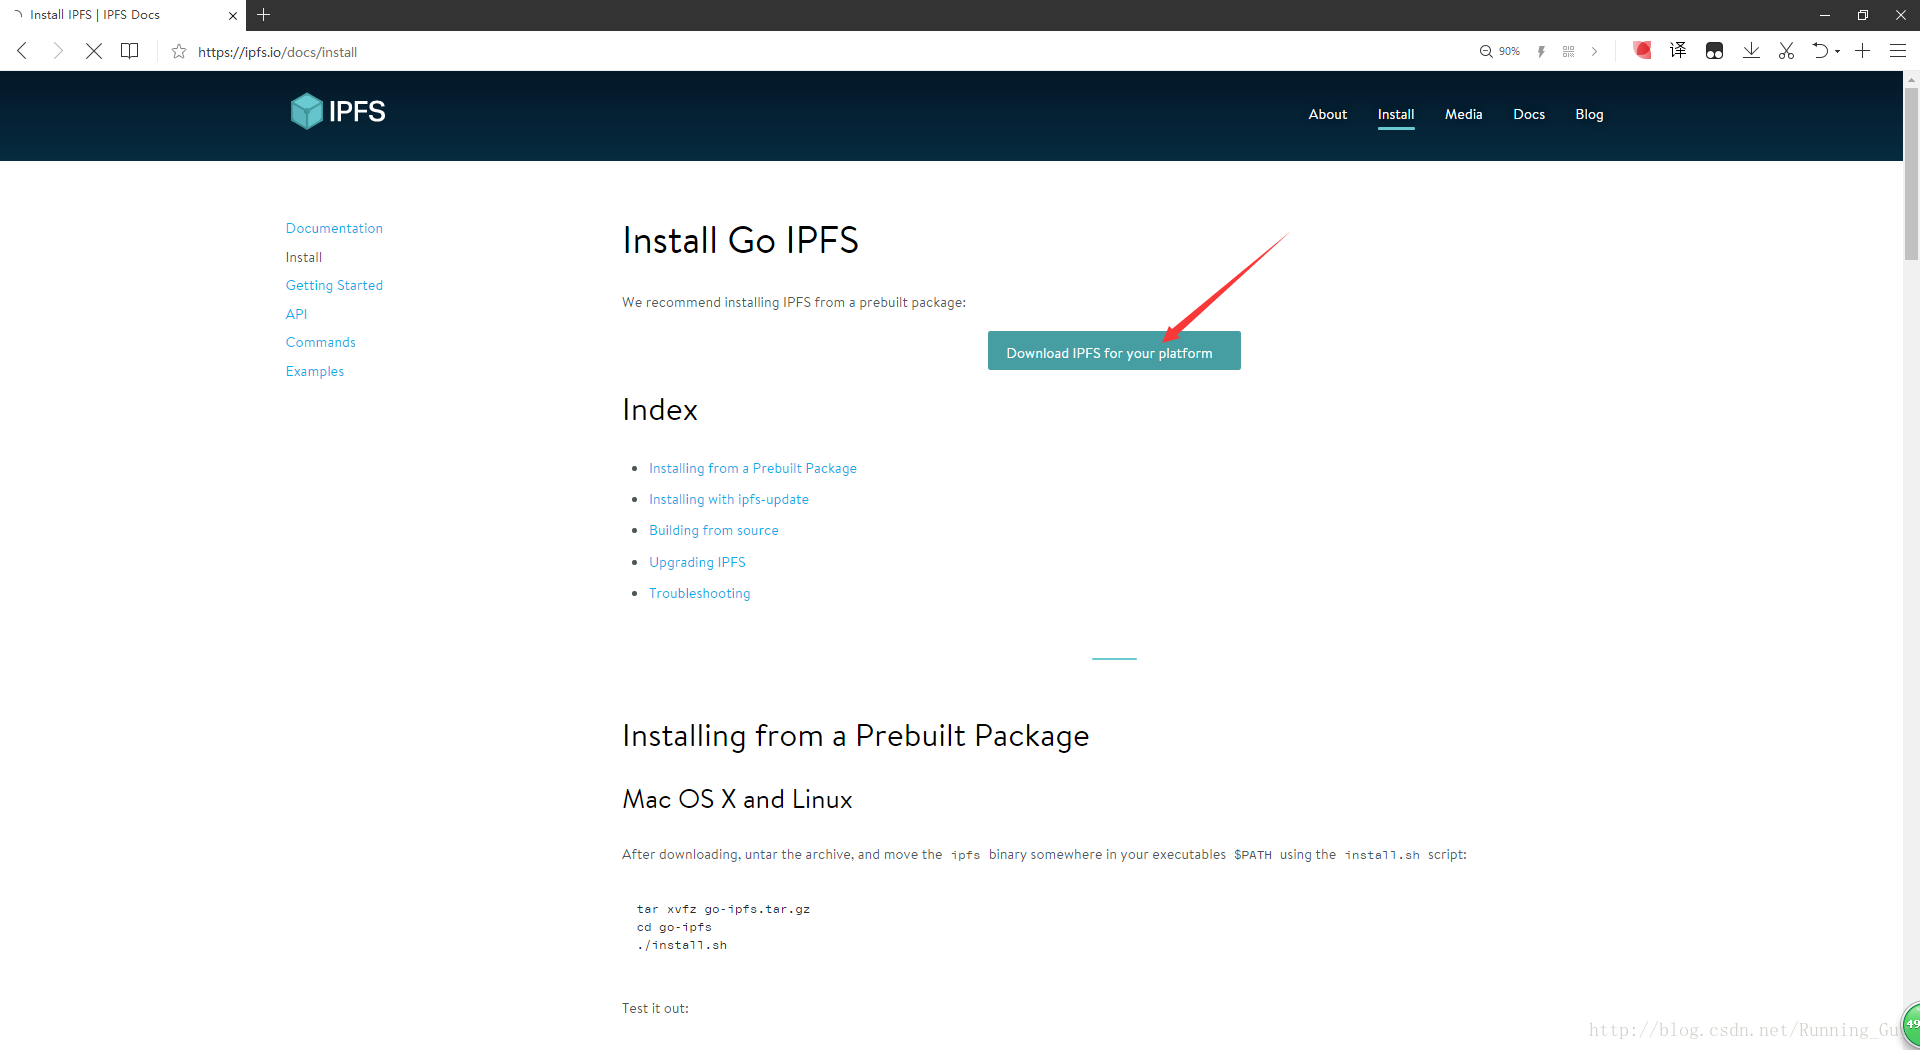Open Getting Started sidebar link
Image resolution: width=1920 pixels, height=1050 pixels.
[x=334, y=285]
